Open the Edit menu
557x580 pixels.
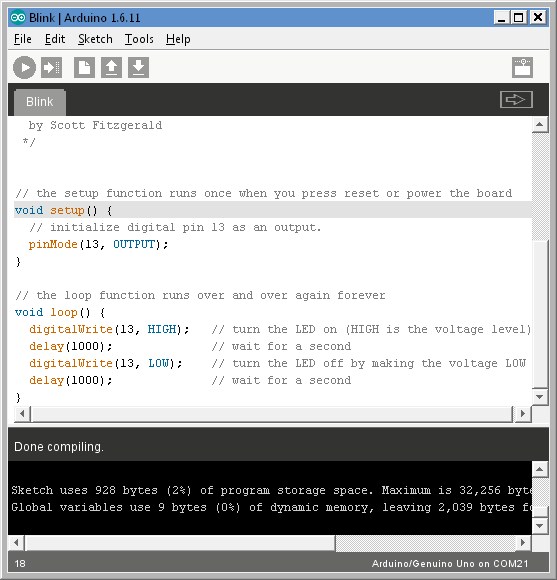pyautogui.click(x=55, y=39)
